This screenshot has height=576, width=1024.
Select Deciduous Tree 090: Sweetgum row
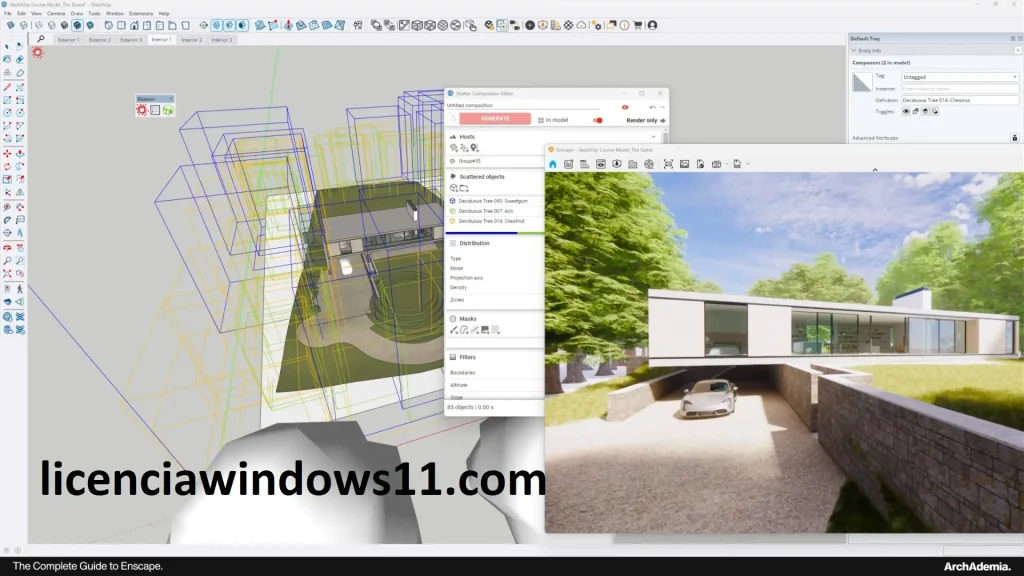click(x=495, y=201)
